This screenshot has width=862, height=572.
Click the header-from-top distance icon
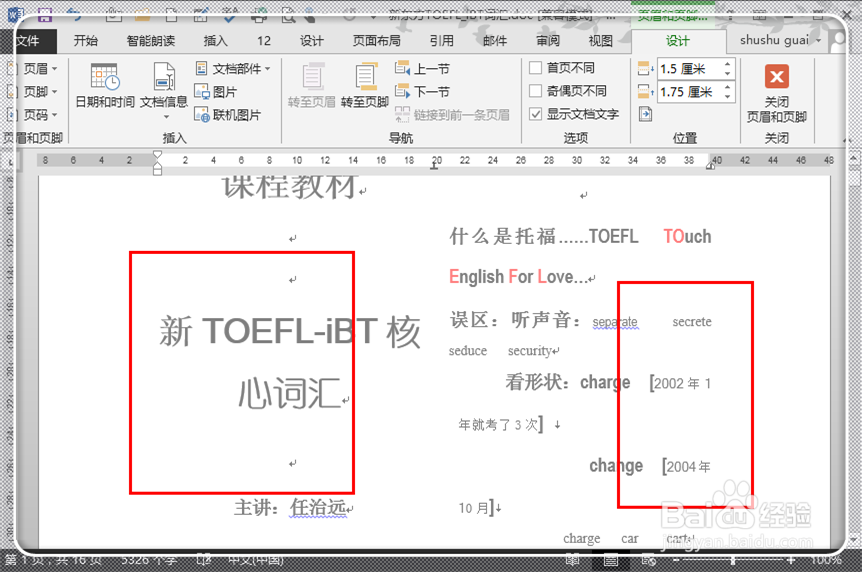click(x=645, y=69)
